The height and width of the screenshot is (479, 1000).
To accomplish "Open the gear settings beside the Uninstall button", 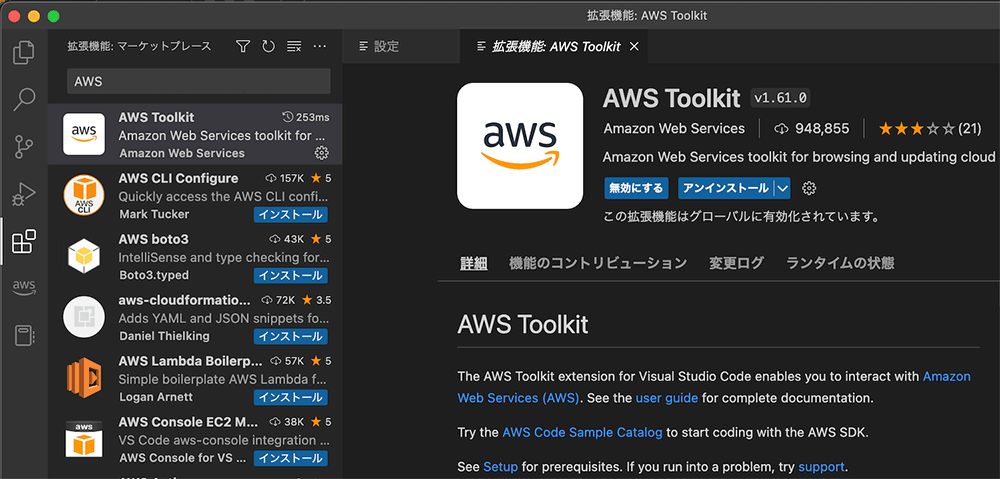I will pos(809,188).
